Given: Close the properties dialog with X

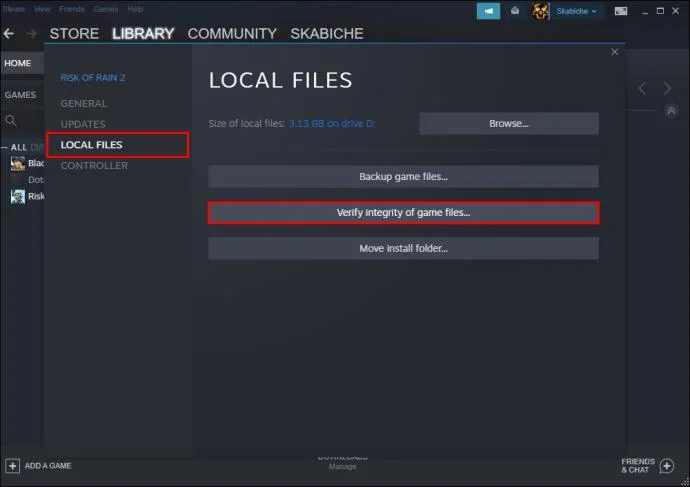Looking at the screenshot, I should coord(614,52).
